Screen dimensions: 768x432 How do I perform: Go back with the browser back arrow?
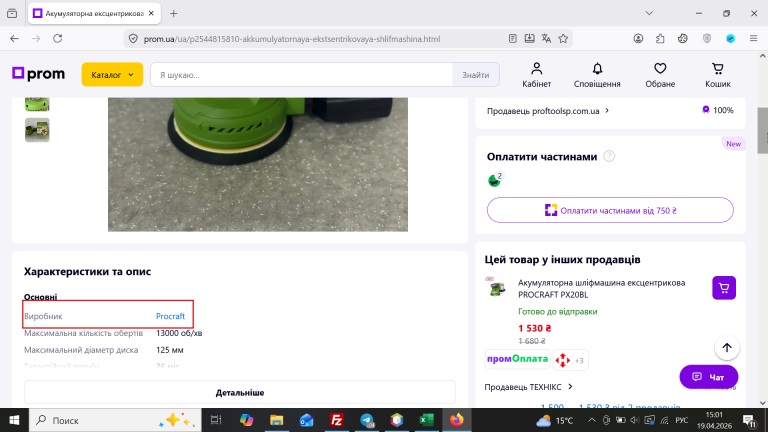click(x=14, y=39)
